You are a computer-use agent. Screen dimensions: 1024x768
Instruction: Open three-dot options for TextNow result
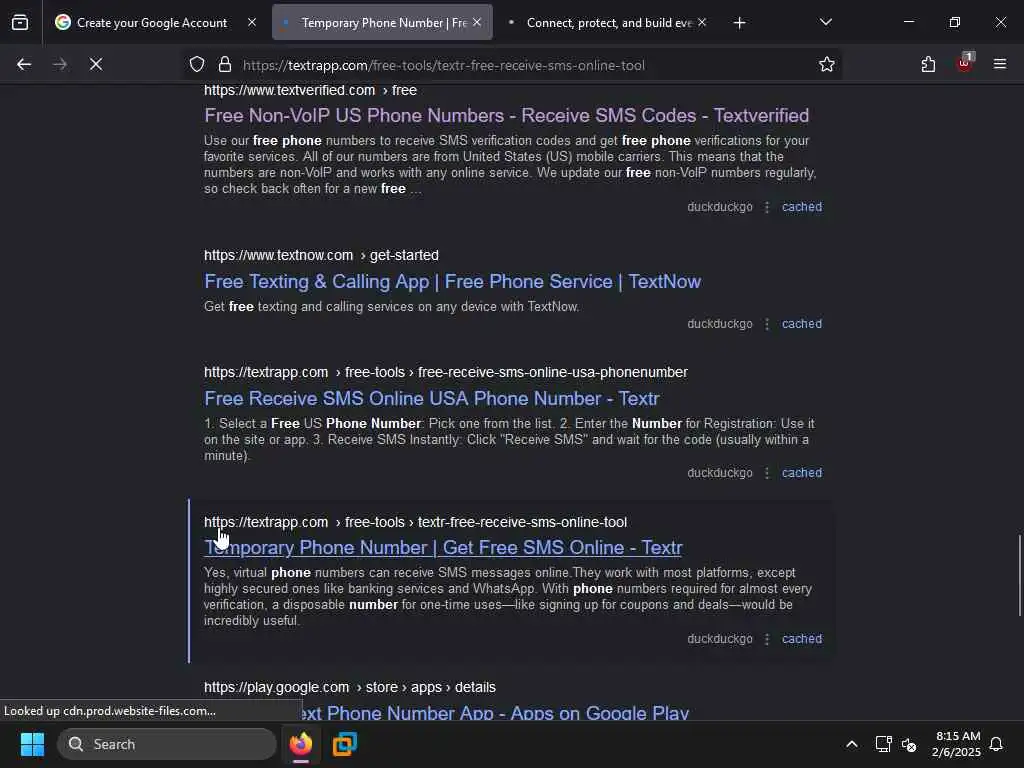coord(767,324)
